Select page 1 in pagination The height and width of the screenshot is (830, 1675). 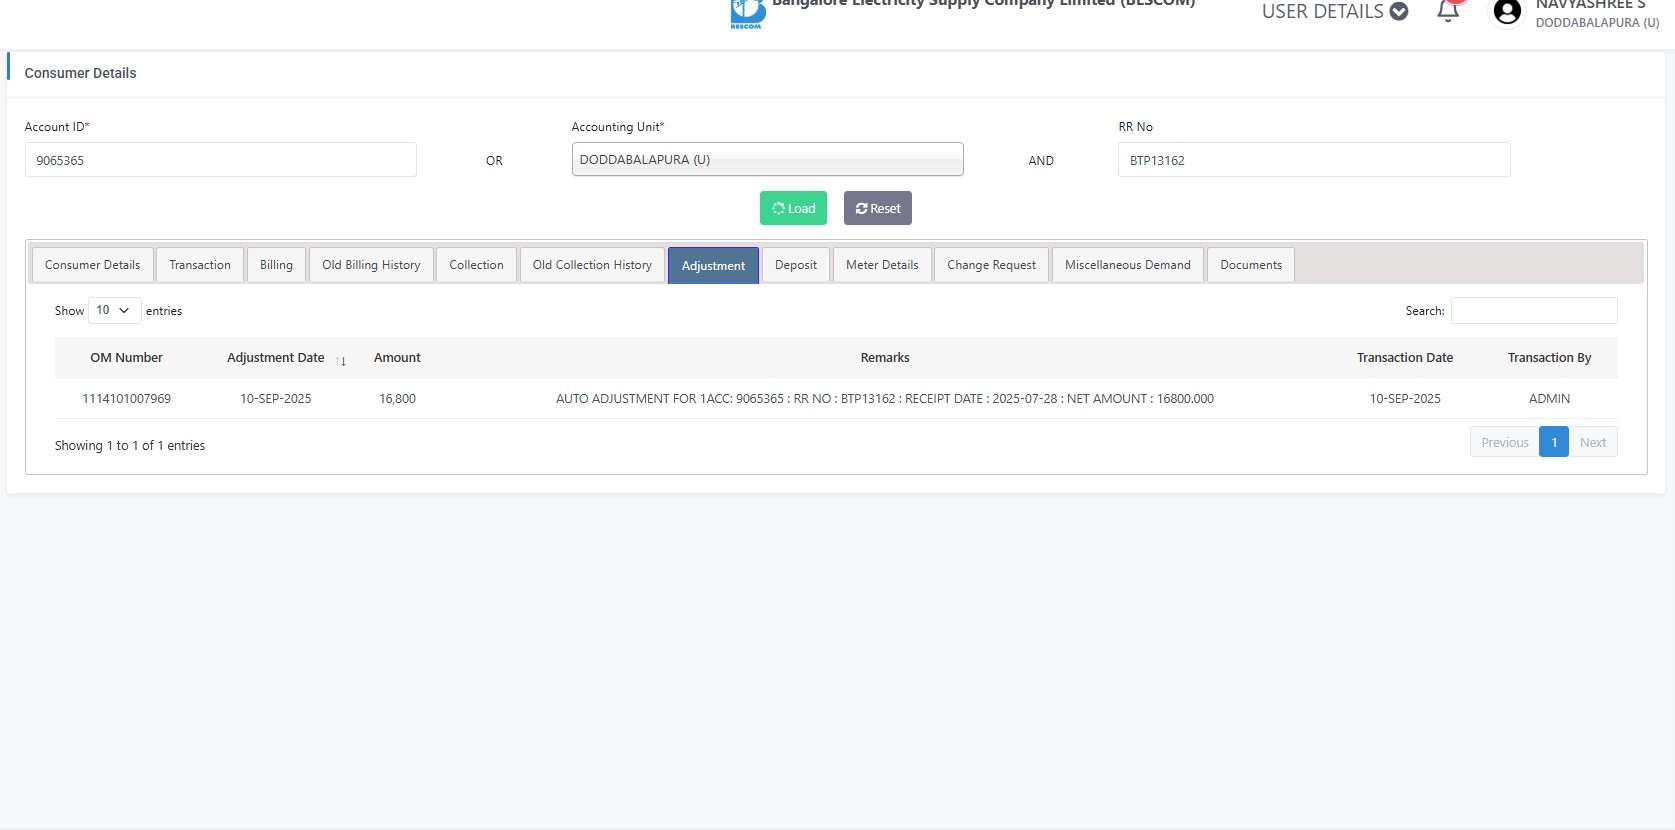(x=1554, y=442)
